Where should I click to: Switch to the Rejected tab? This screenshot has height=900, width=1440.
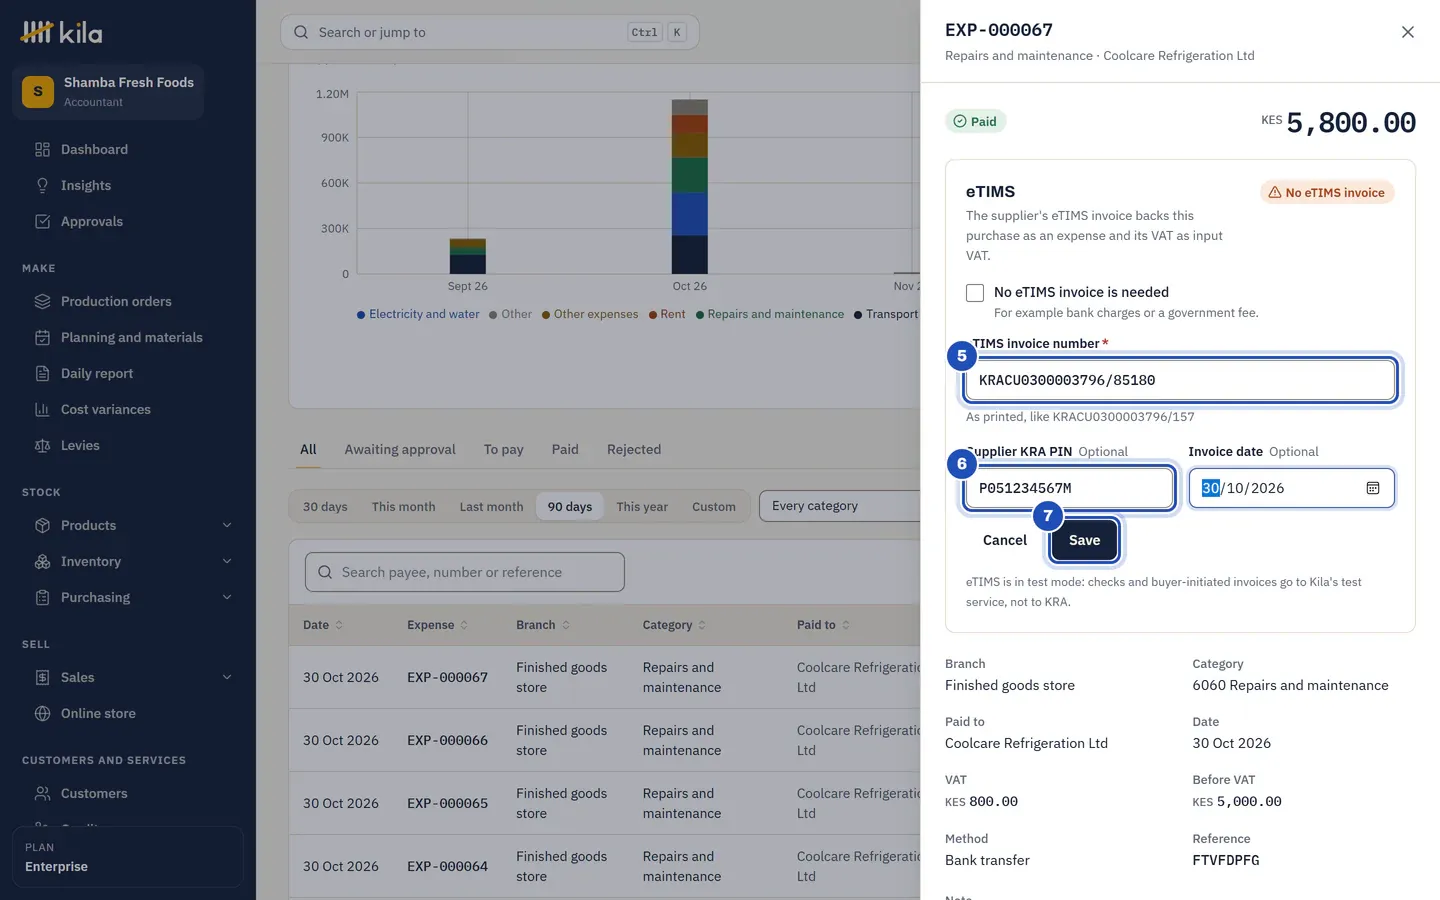pos(634,450)
